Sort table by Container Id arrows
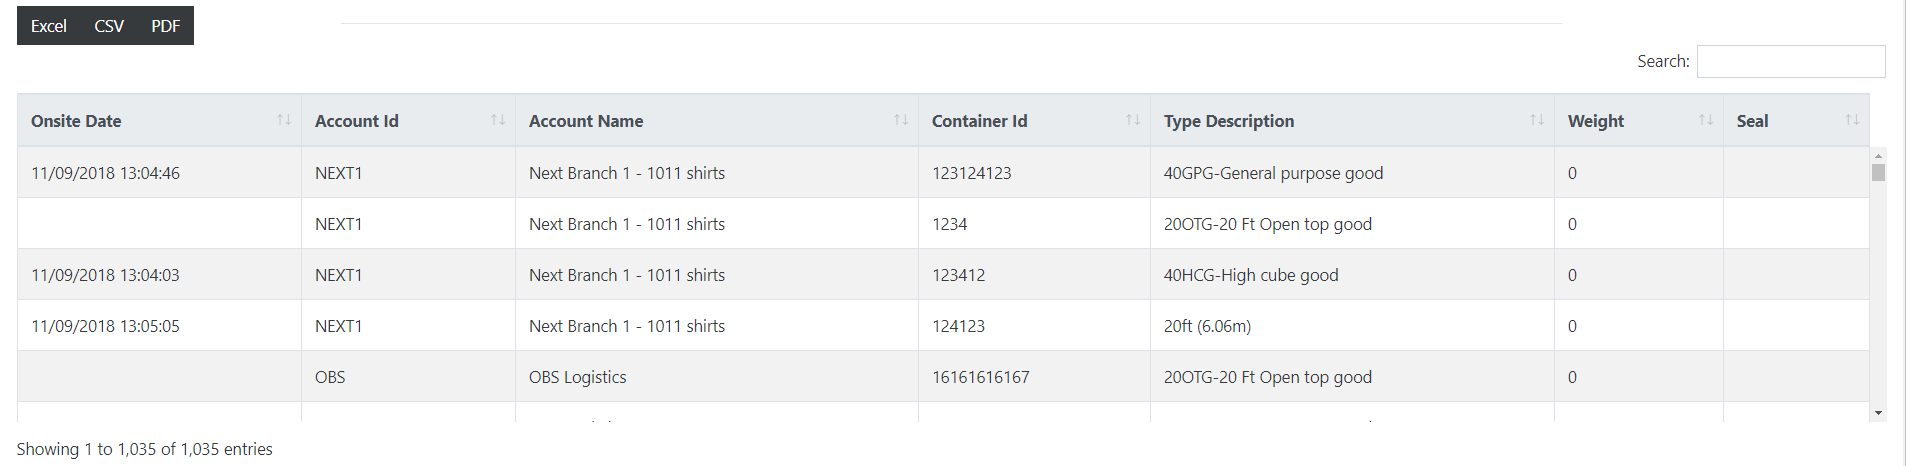The height and width of the screenshot is (466, 1906). click(1133, 120)
